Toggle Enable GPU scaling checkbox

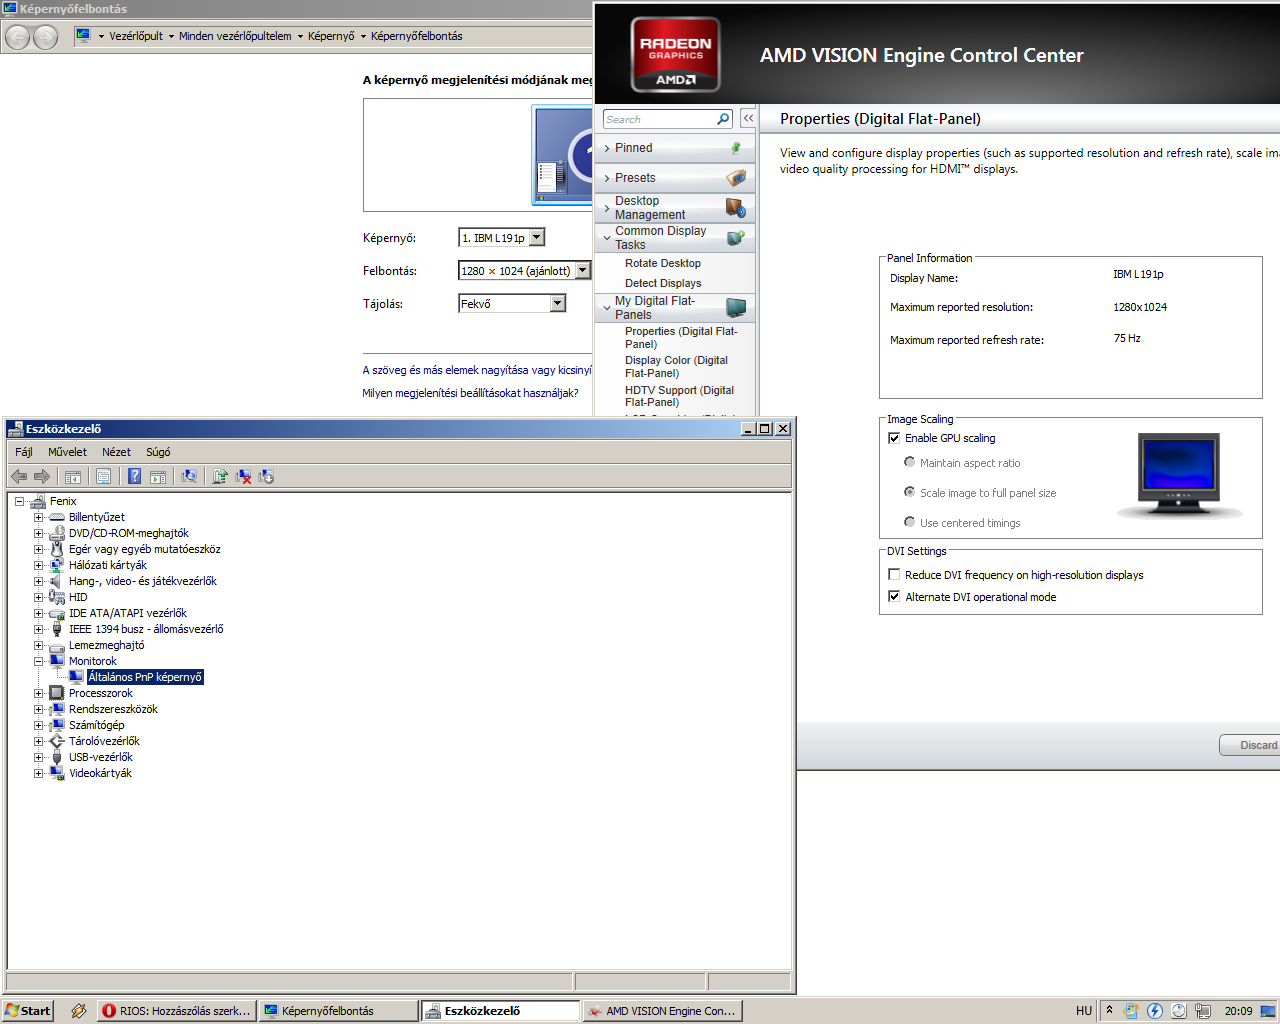point(894,438)
